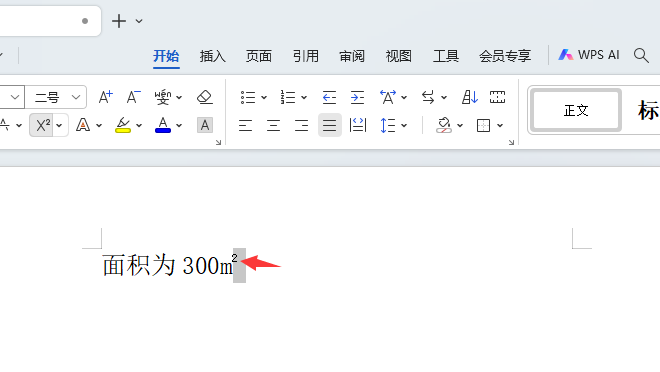
Task: Open the font name dropdown arrow
Action: pos(15,97)
